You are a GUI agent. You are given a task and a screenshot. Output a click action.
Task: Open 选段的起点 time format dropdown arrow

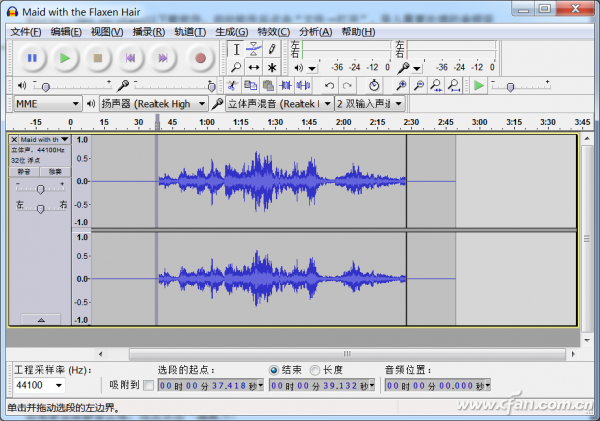click(261, 385)
